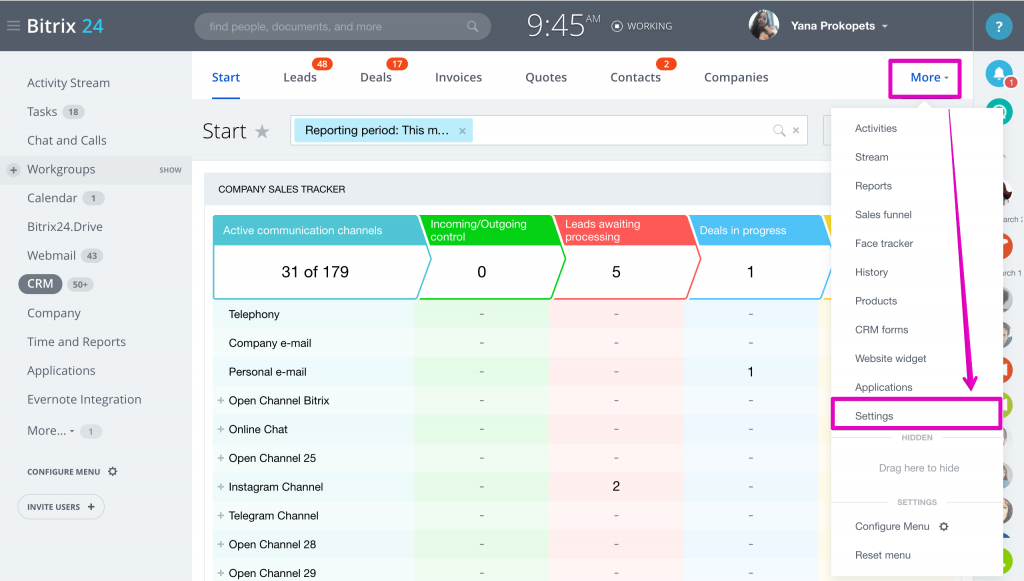Open the help question mark icon
This screenshot has width=1024, height=581.
click(999, 27)
